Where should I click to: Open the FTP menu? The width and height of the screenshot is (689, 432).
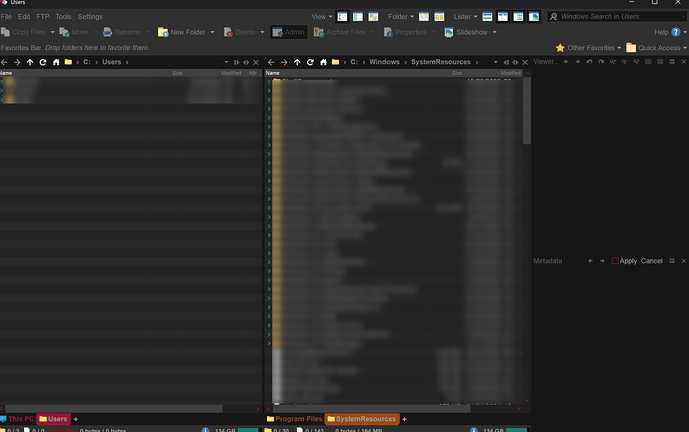tap(43, 17)
